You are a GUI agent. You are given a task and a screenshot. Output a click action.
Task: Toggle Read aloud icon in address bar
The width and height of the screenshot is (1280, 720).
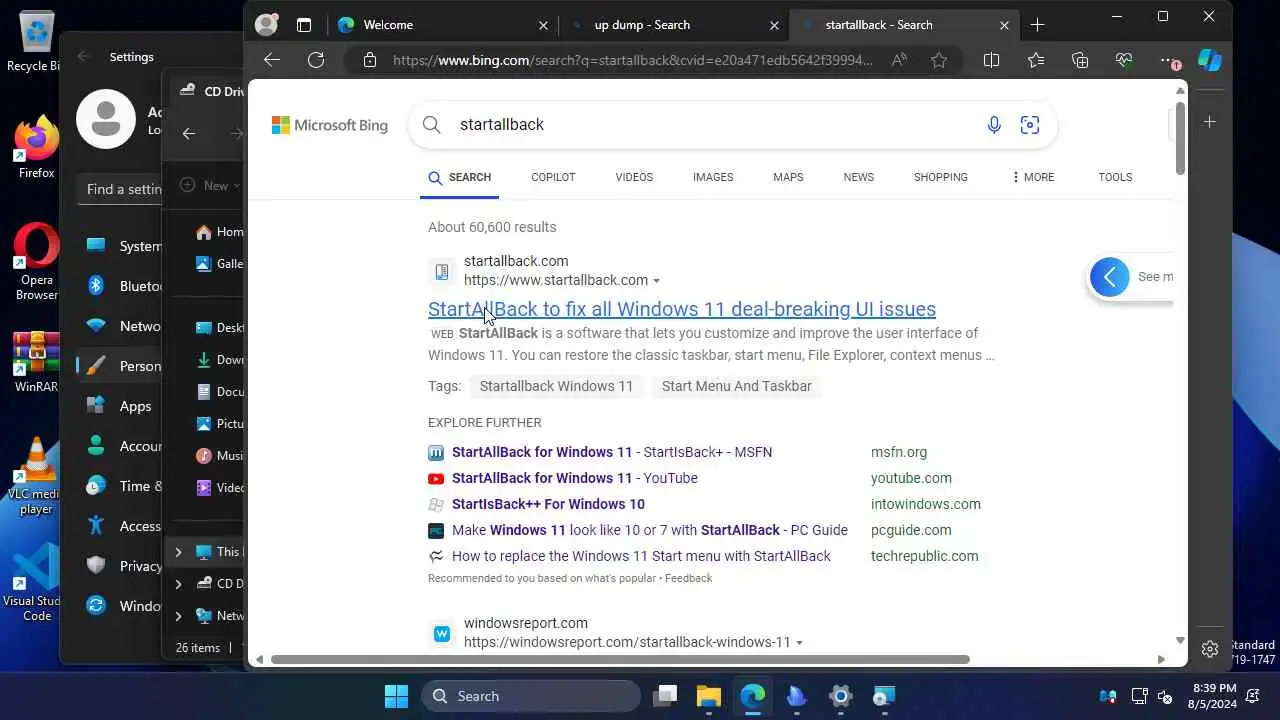[x=899, y=60]
